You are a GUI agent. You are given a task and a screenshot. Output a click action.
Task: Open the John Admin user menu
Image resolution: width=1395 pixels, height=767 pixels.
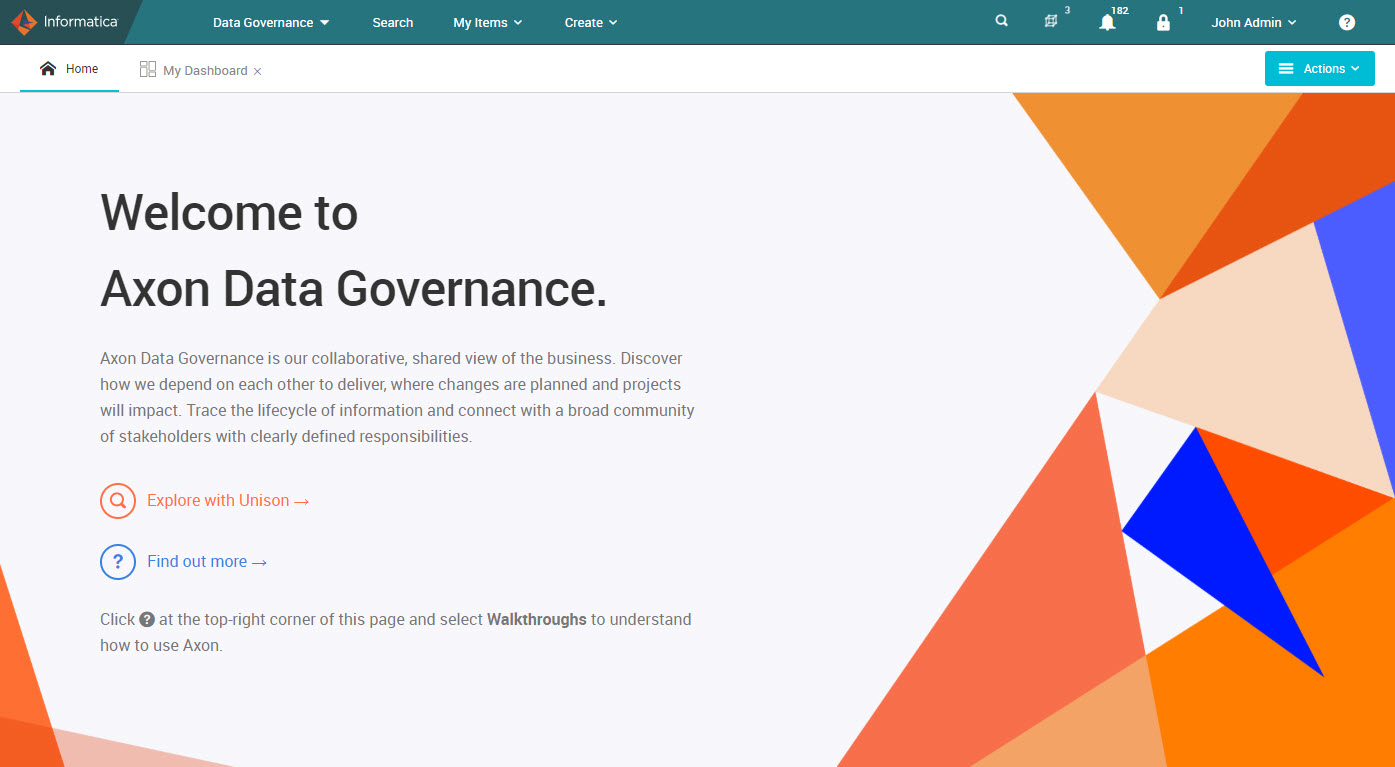1254,22
